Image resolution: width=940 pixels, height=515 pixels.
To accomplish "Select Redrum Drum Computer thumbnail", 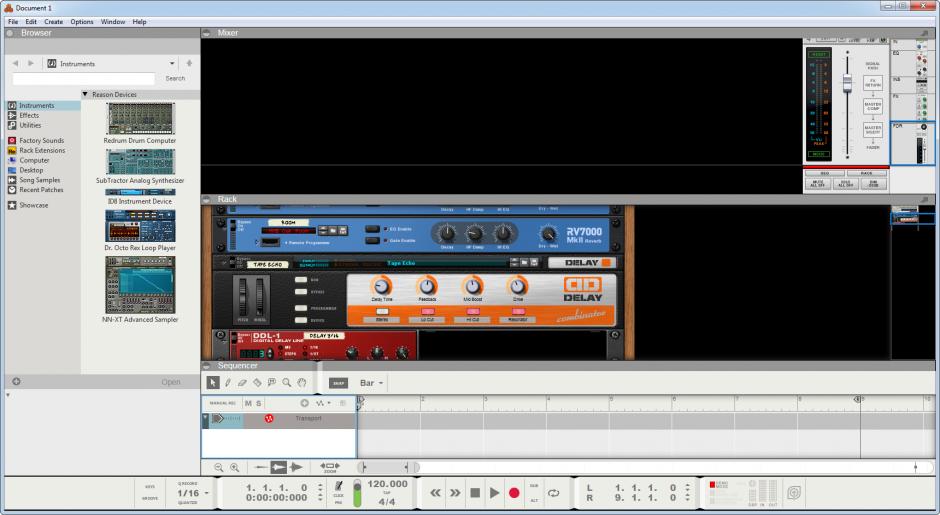I will click(140, 118).
